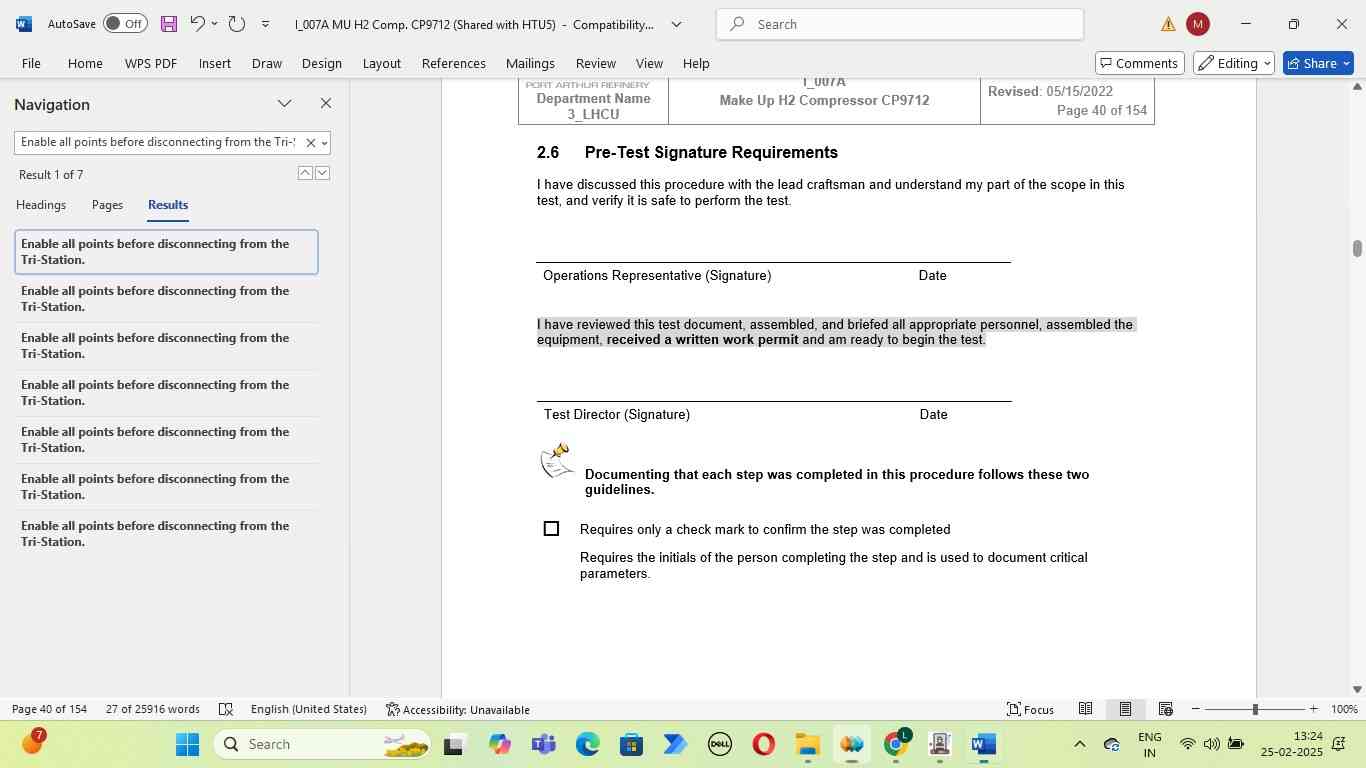This screenshot has height=768, width=1366.
Task: Open the Help tab
Action: (x=696, y=63)
